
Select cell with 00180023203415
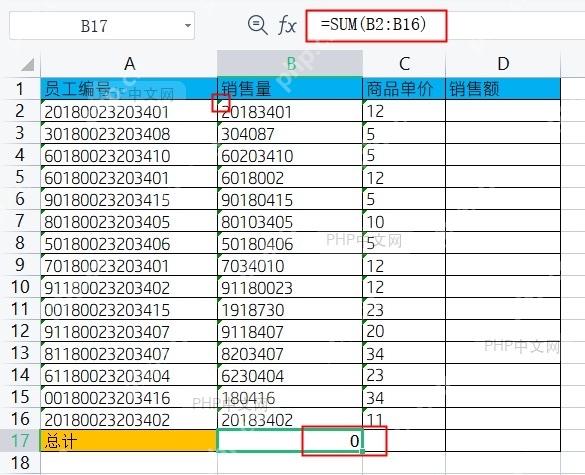tap(129, 309)
